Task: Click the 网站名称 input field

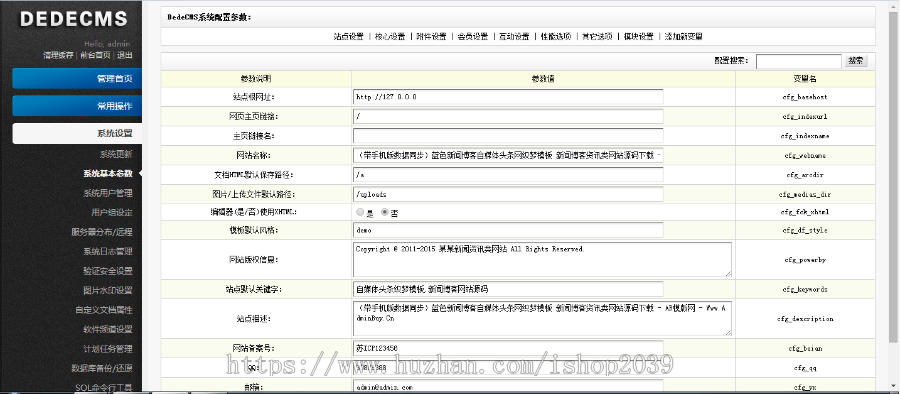Action: [508, 155]
